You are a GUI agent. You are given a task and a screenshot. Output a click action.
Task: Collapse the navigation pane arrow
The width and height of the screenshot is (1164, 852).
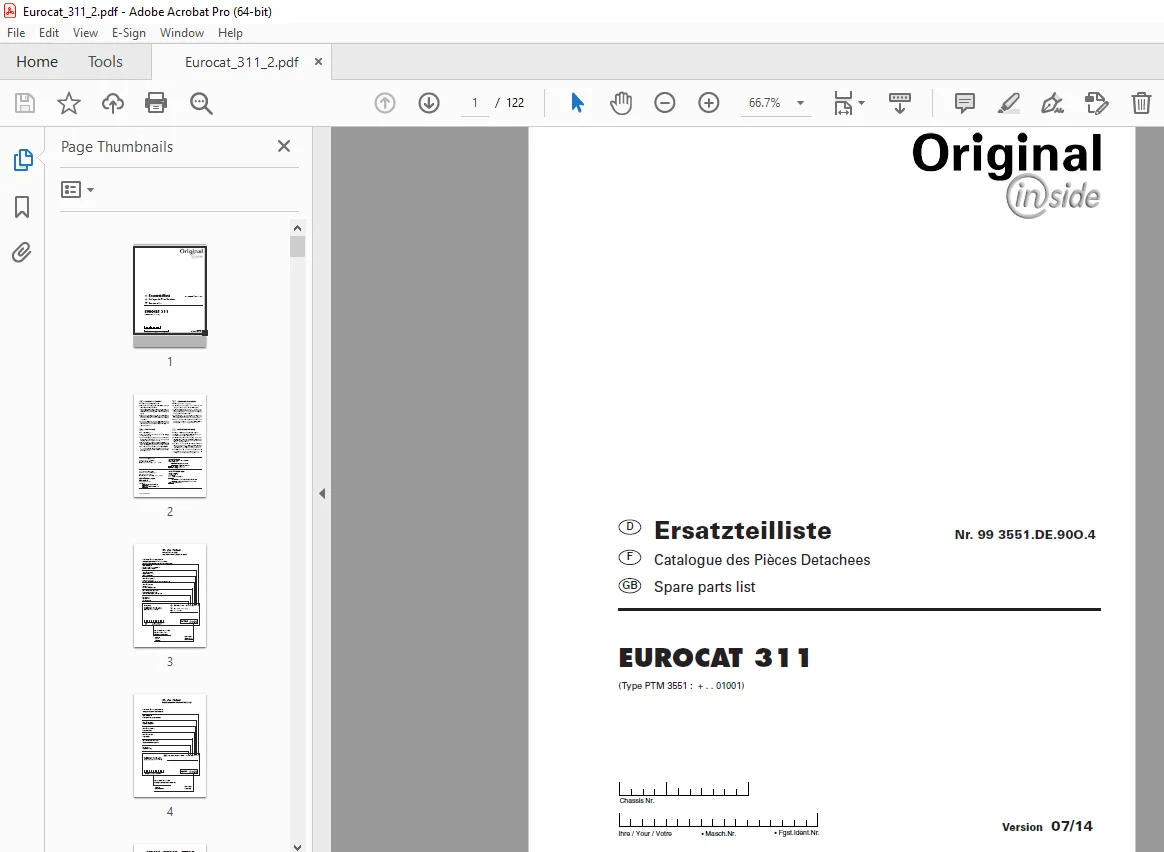[x=322, y=493]
